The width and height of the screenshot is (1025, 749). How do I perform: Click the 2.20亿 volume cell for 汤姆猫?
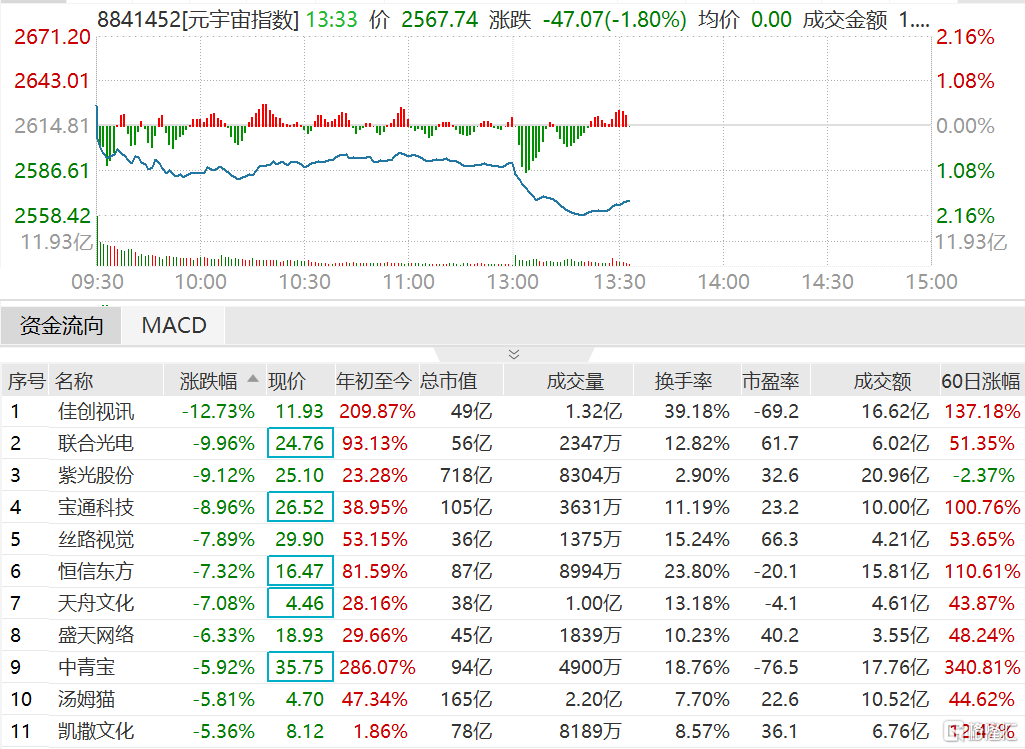(x=594, y=699)
